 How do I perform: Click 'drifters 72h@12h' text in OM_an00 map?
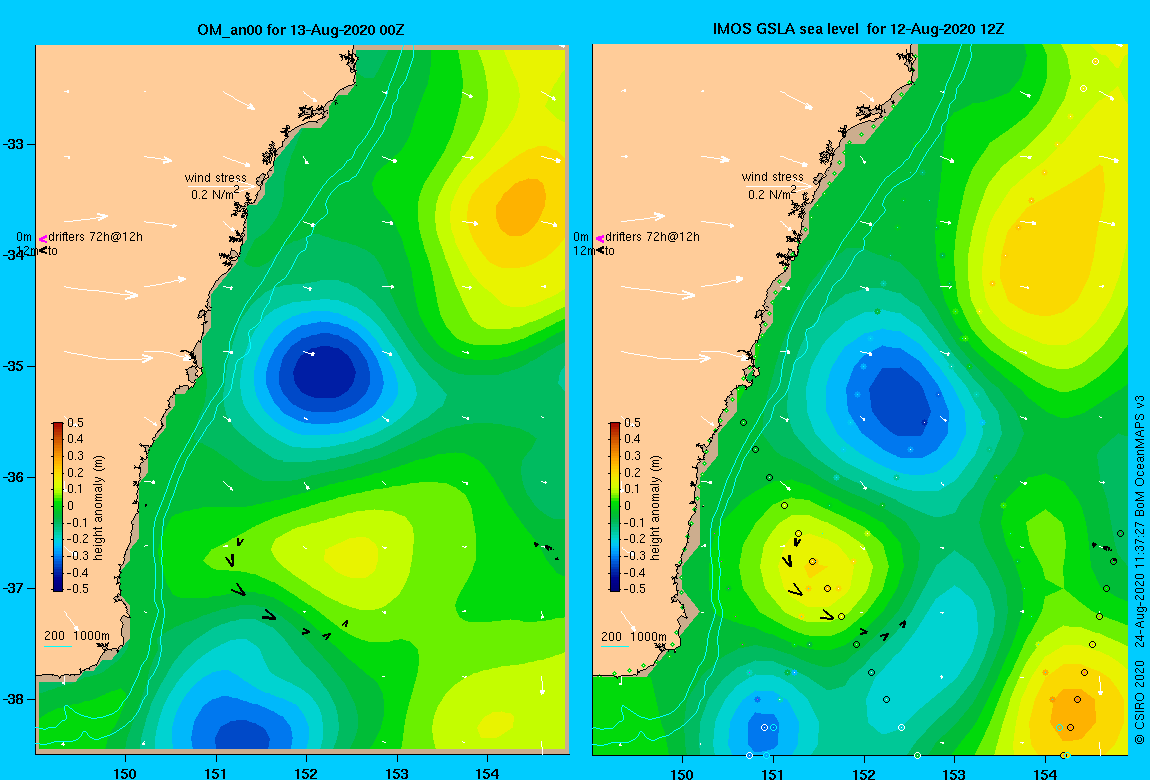tap(95, 237)
